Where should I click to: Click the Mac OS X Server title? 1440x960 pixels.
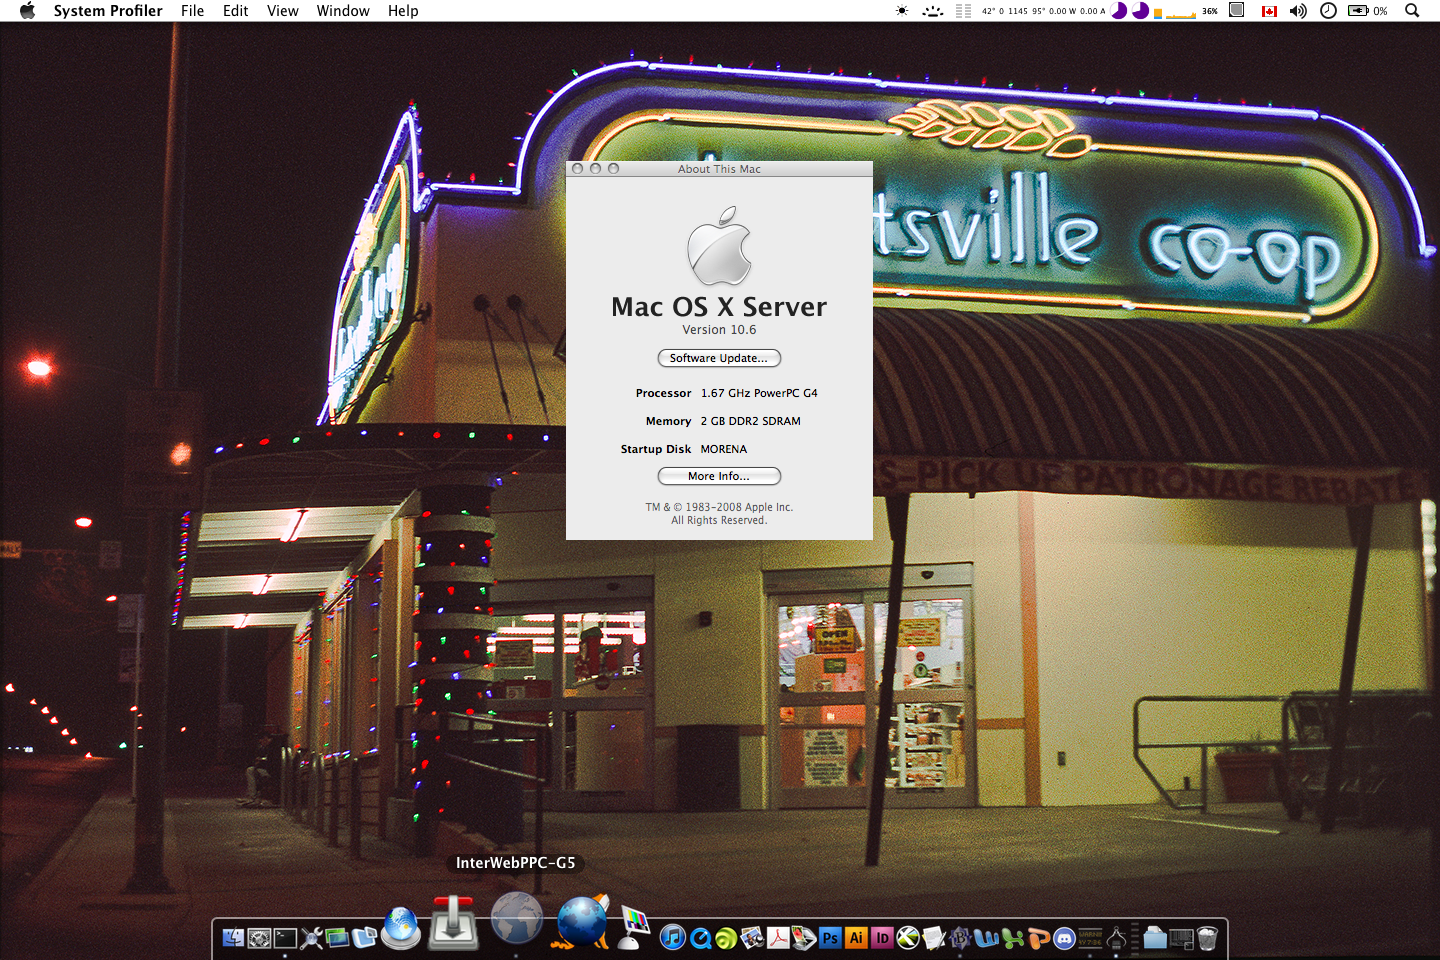[719, 307]
